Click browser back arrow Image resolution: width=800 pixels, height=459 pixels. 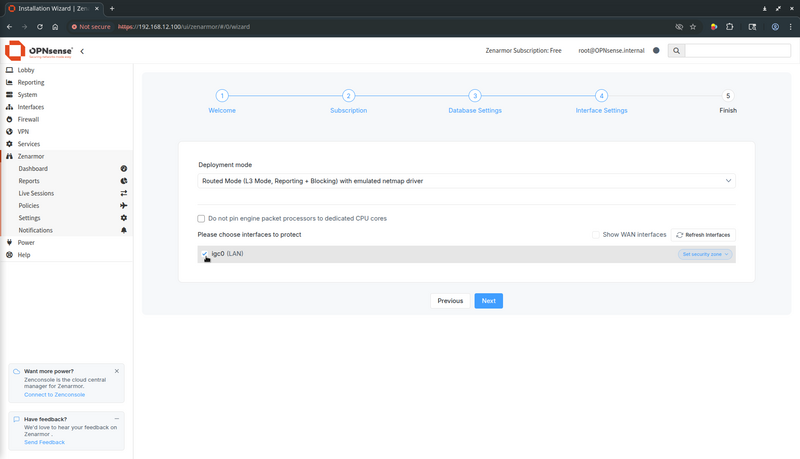pyautogui.click(x=9, y=27)
